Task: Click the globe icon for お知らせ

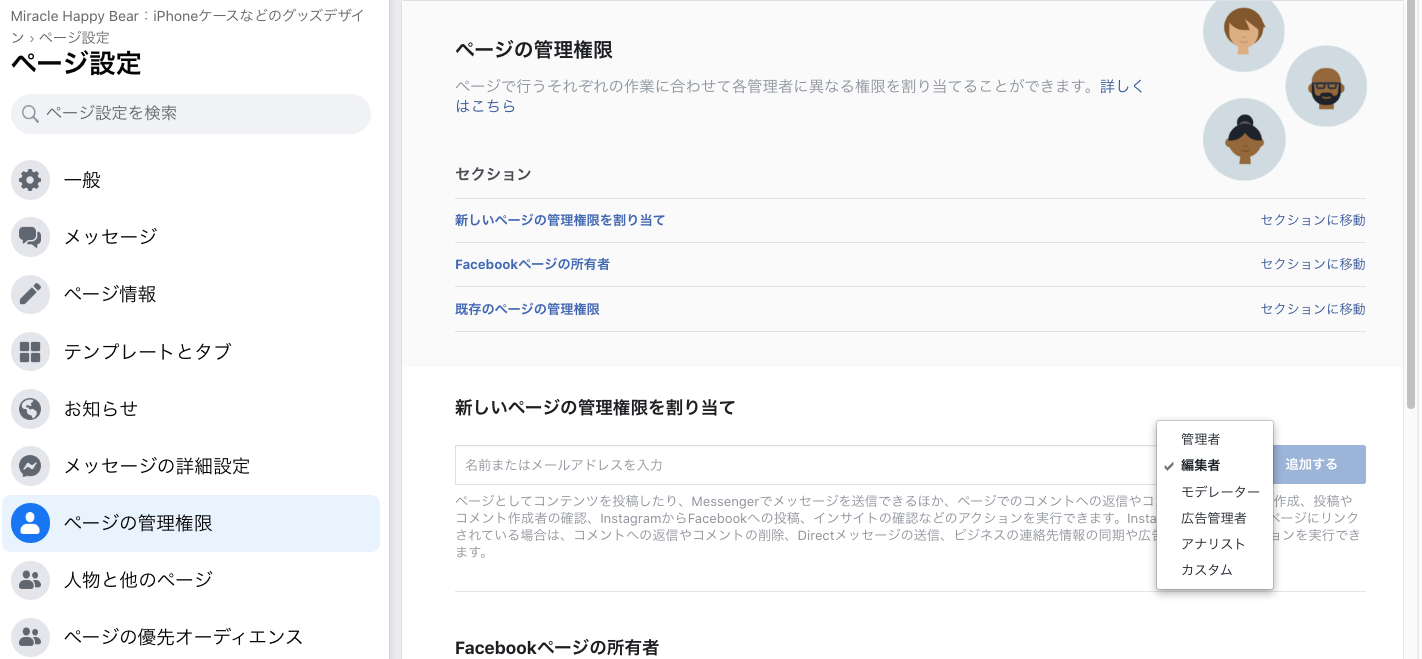Action: pyautogui.click(x=30, y=408)
